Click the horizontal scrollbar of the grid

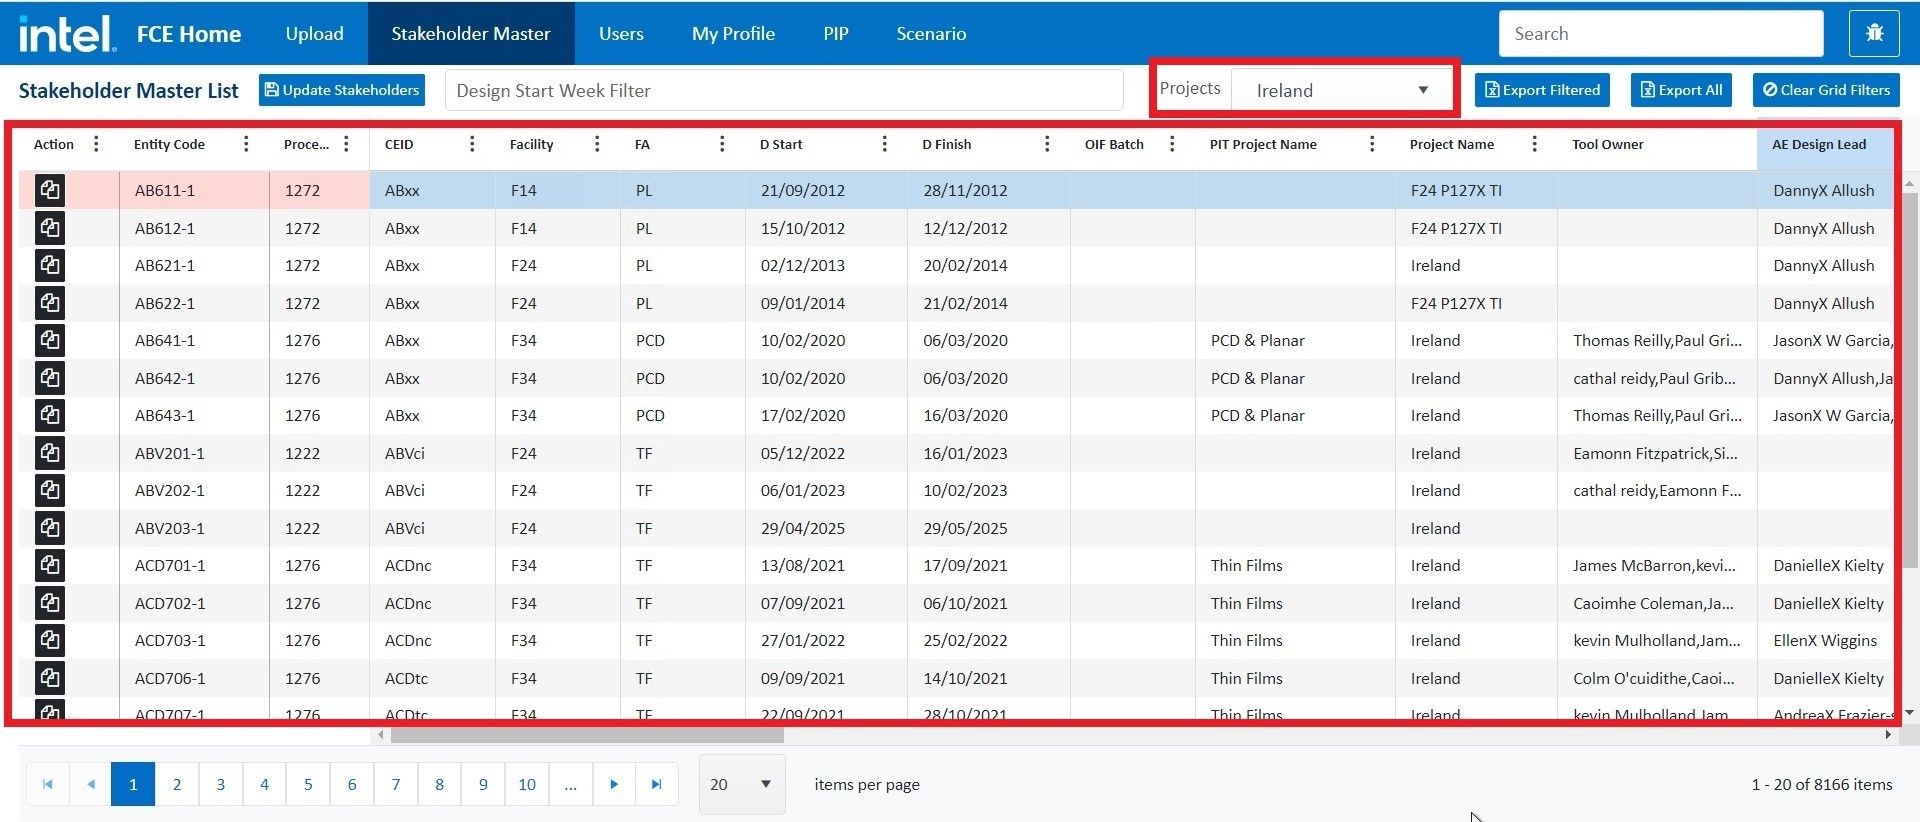click(x=587, y=735)
